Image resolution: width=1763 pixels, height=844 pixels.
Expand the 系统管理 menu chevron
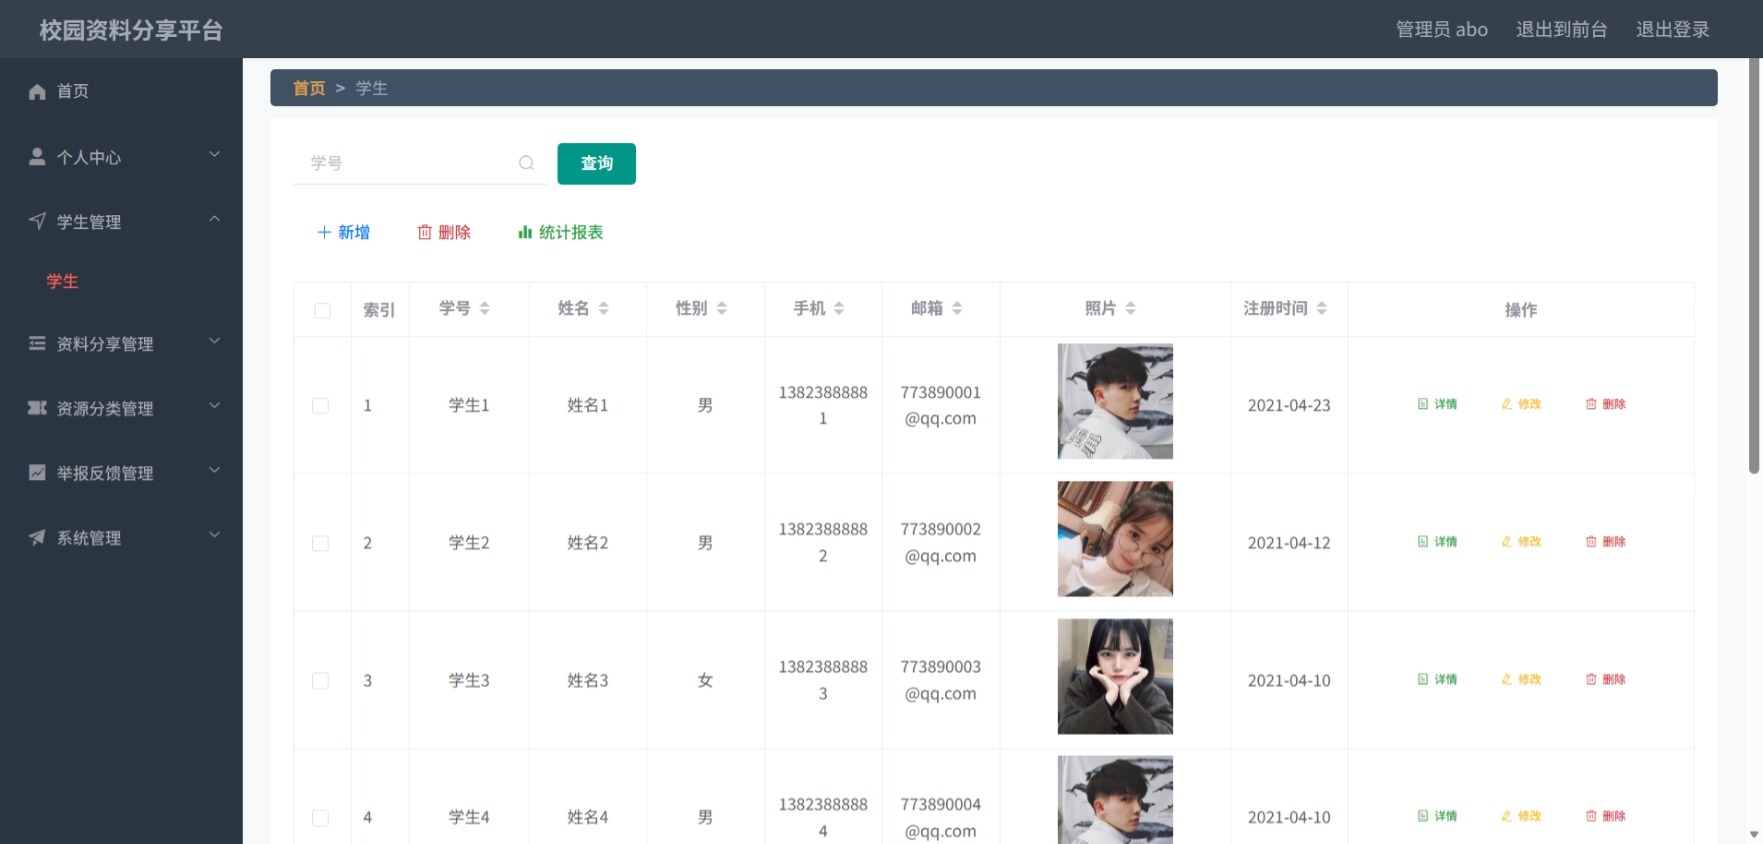(x=214, y=535)
